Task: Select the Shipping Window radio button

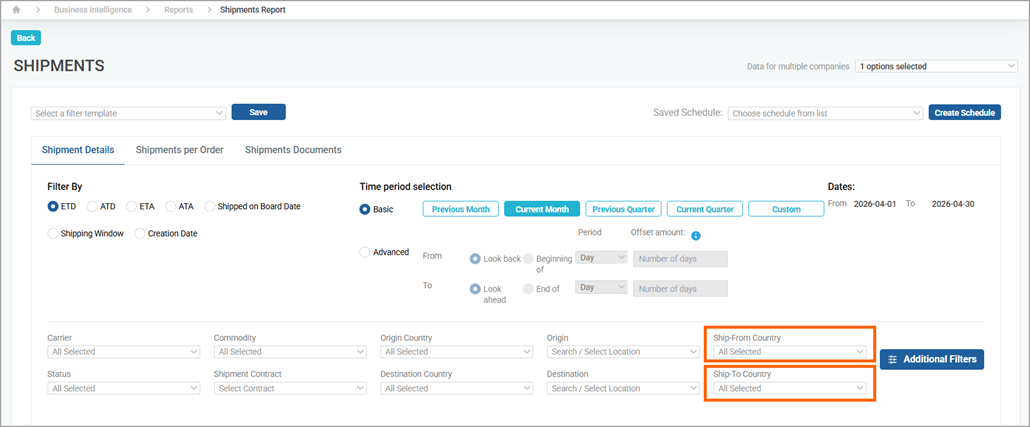Action: coord(53,233)
